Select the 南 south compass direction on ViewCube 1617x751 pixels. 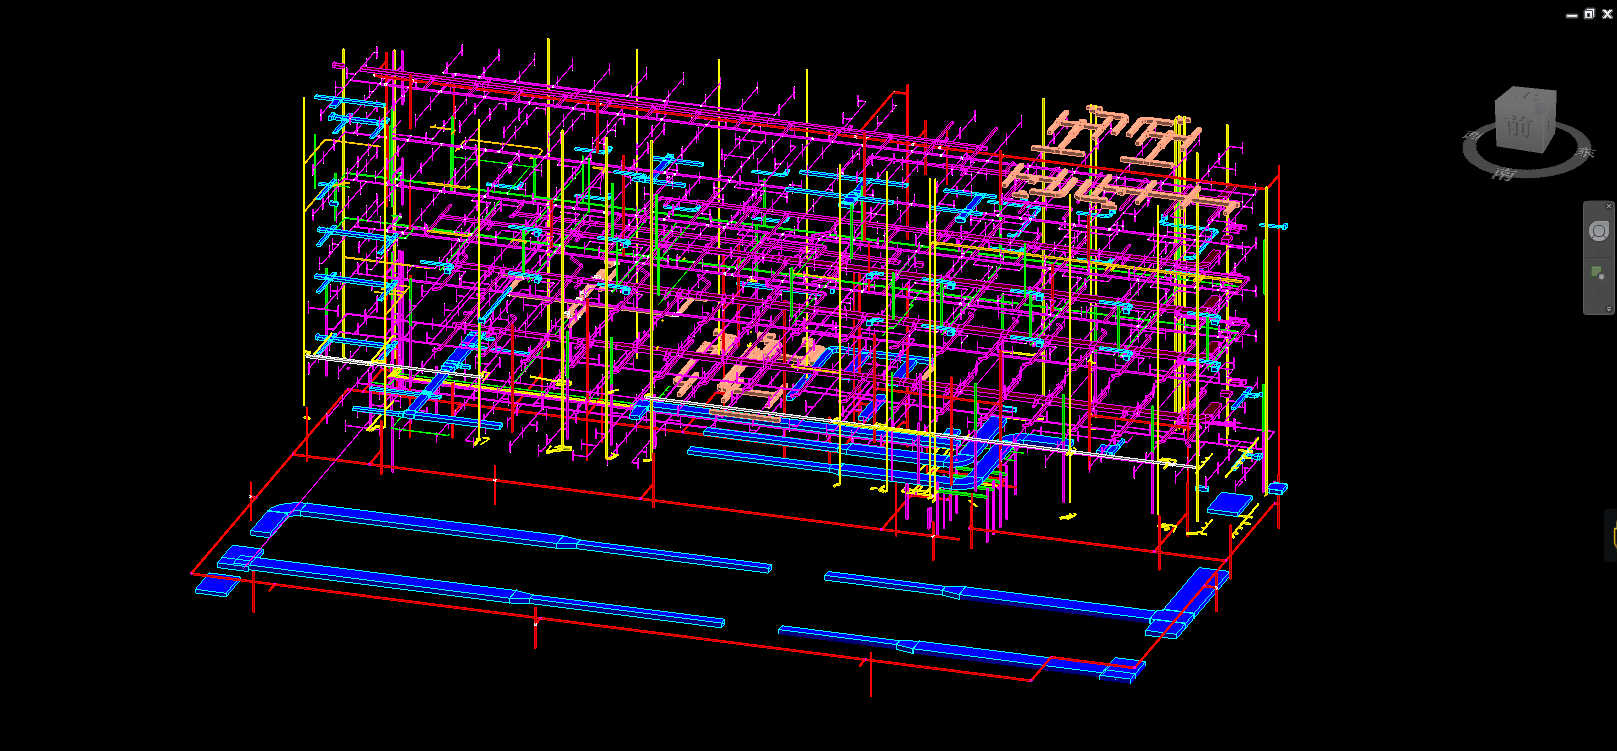[1503, 174]
